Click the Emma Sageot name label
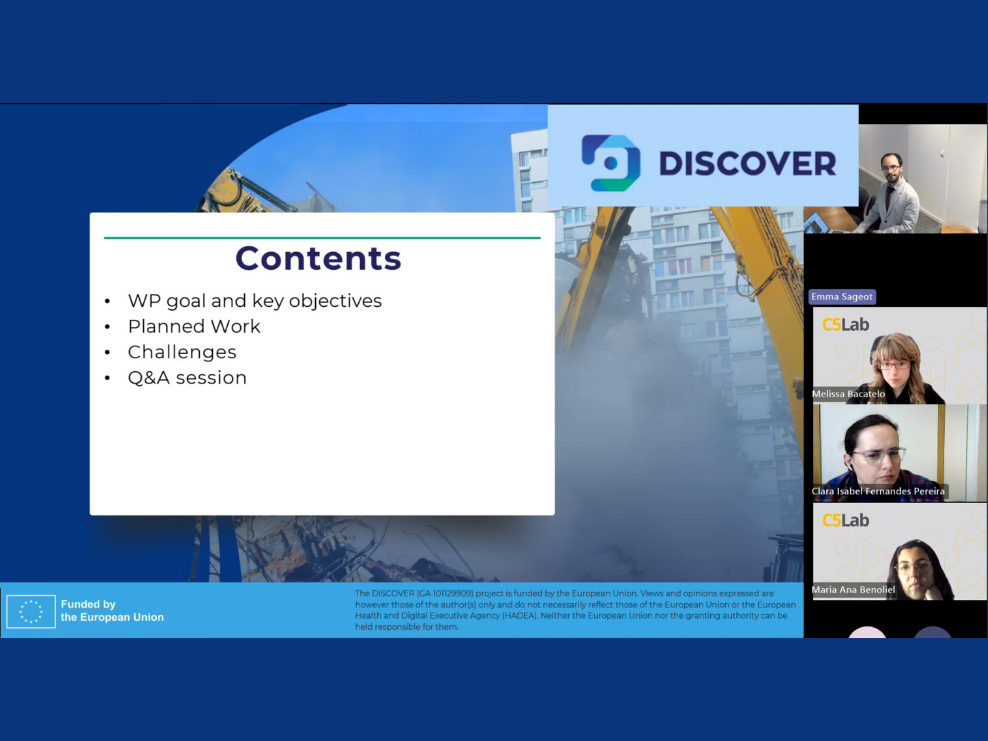The image size is (988, 741). [842, 296]
